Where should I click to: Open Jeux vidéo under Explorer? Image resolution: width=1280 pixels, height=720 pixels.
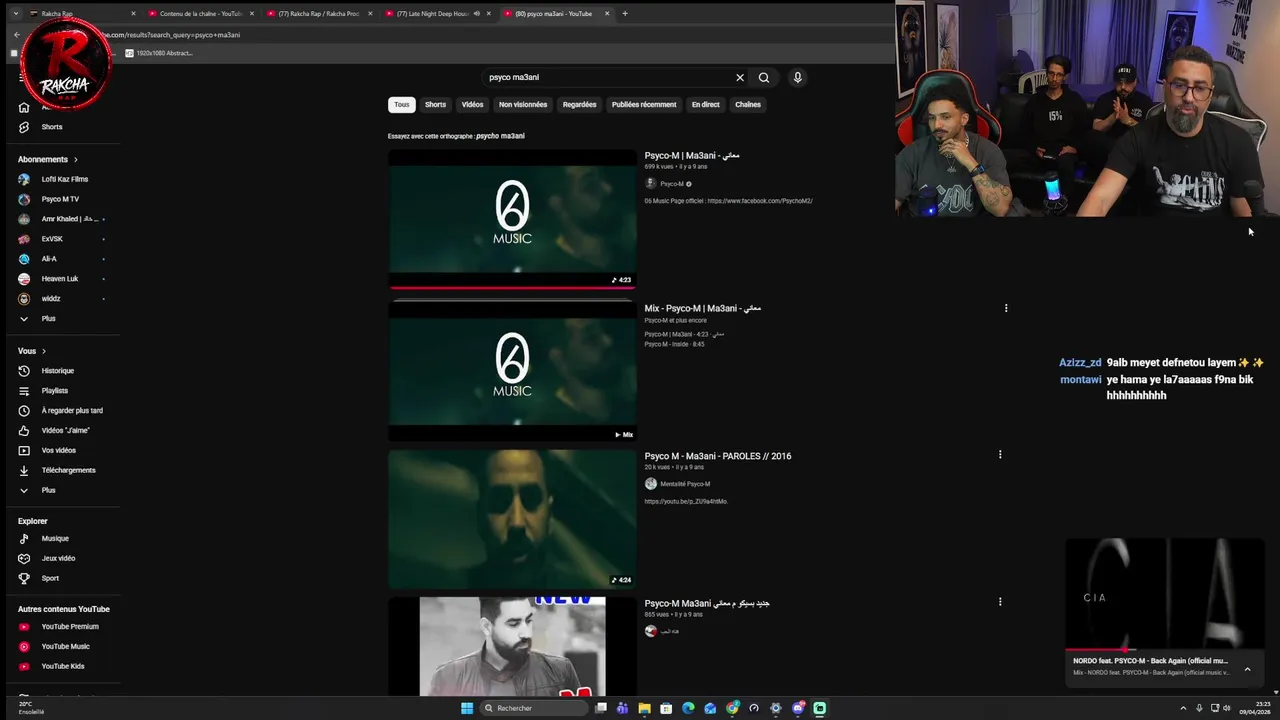point(60,559)
